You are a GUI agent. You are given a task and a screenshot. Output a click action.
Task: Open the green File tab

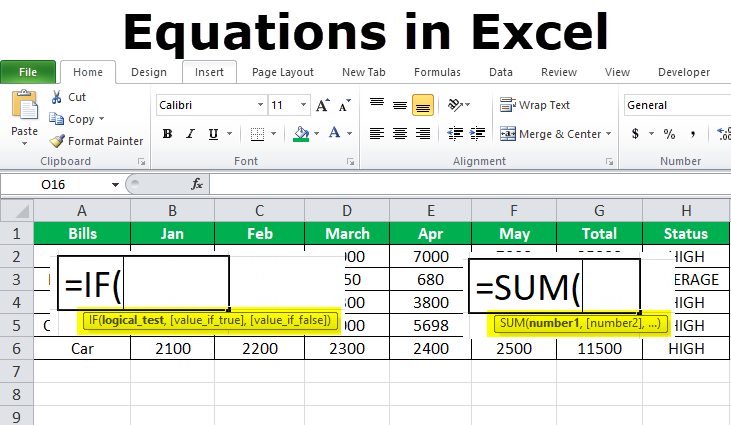(x=28, y=72)
